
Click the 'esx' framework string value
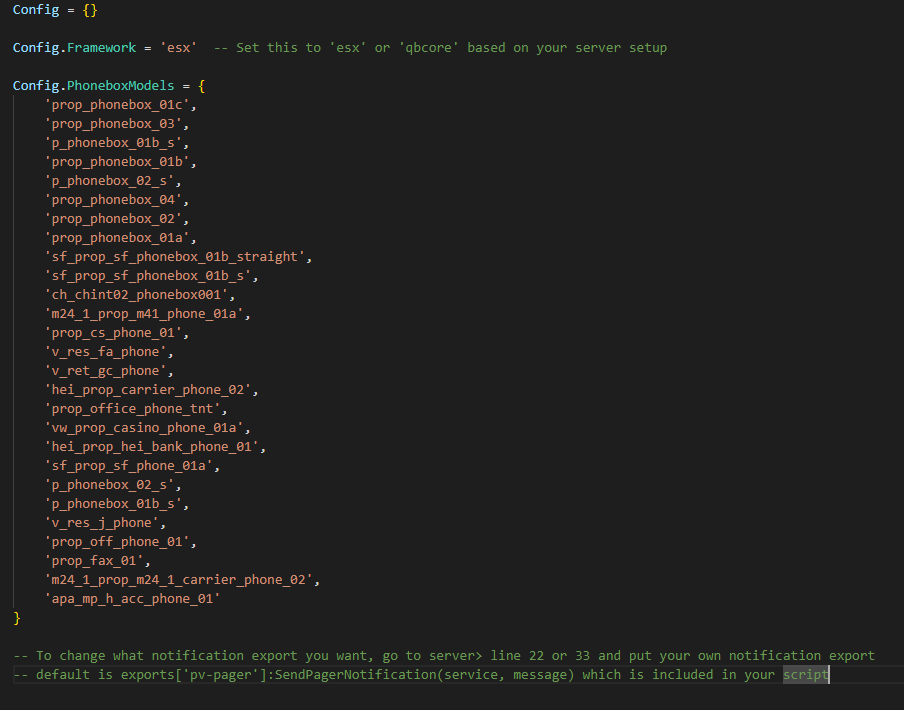coord(179,48)
